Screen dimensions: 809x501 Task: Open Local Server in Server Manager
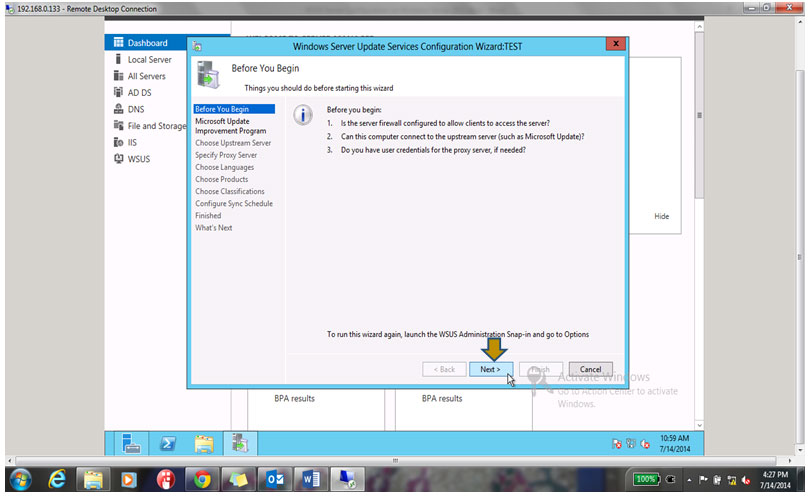pyautogui.click(x=150, y=59)
